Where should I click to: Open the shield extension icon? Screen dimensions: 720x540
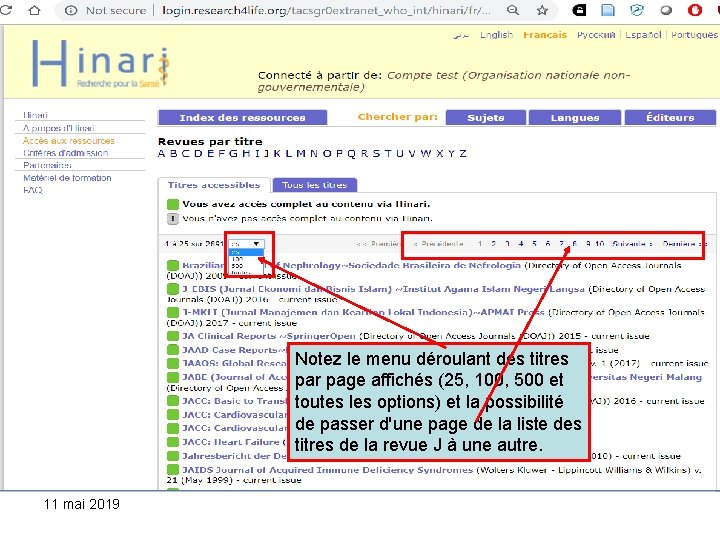(x=636, y=10)
